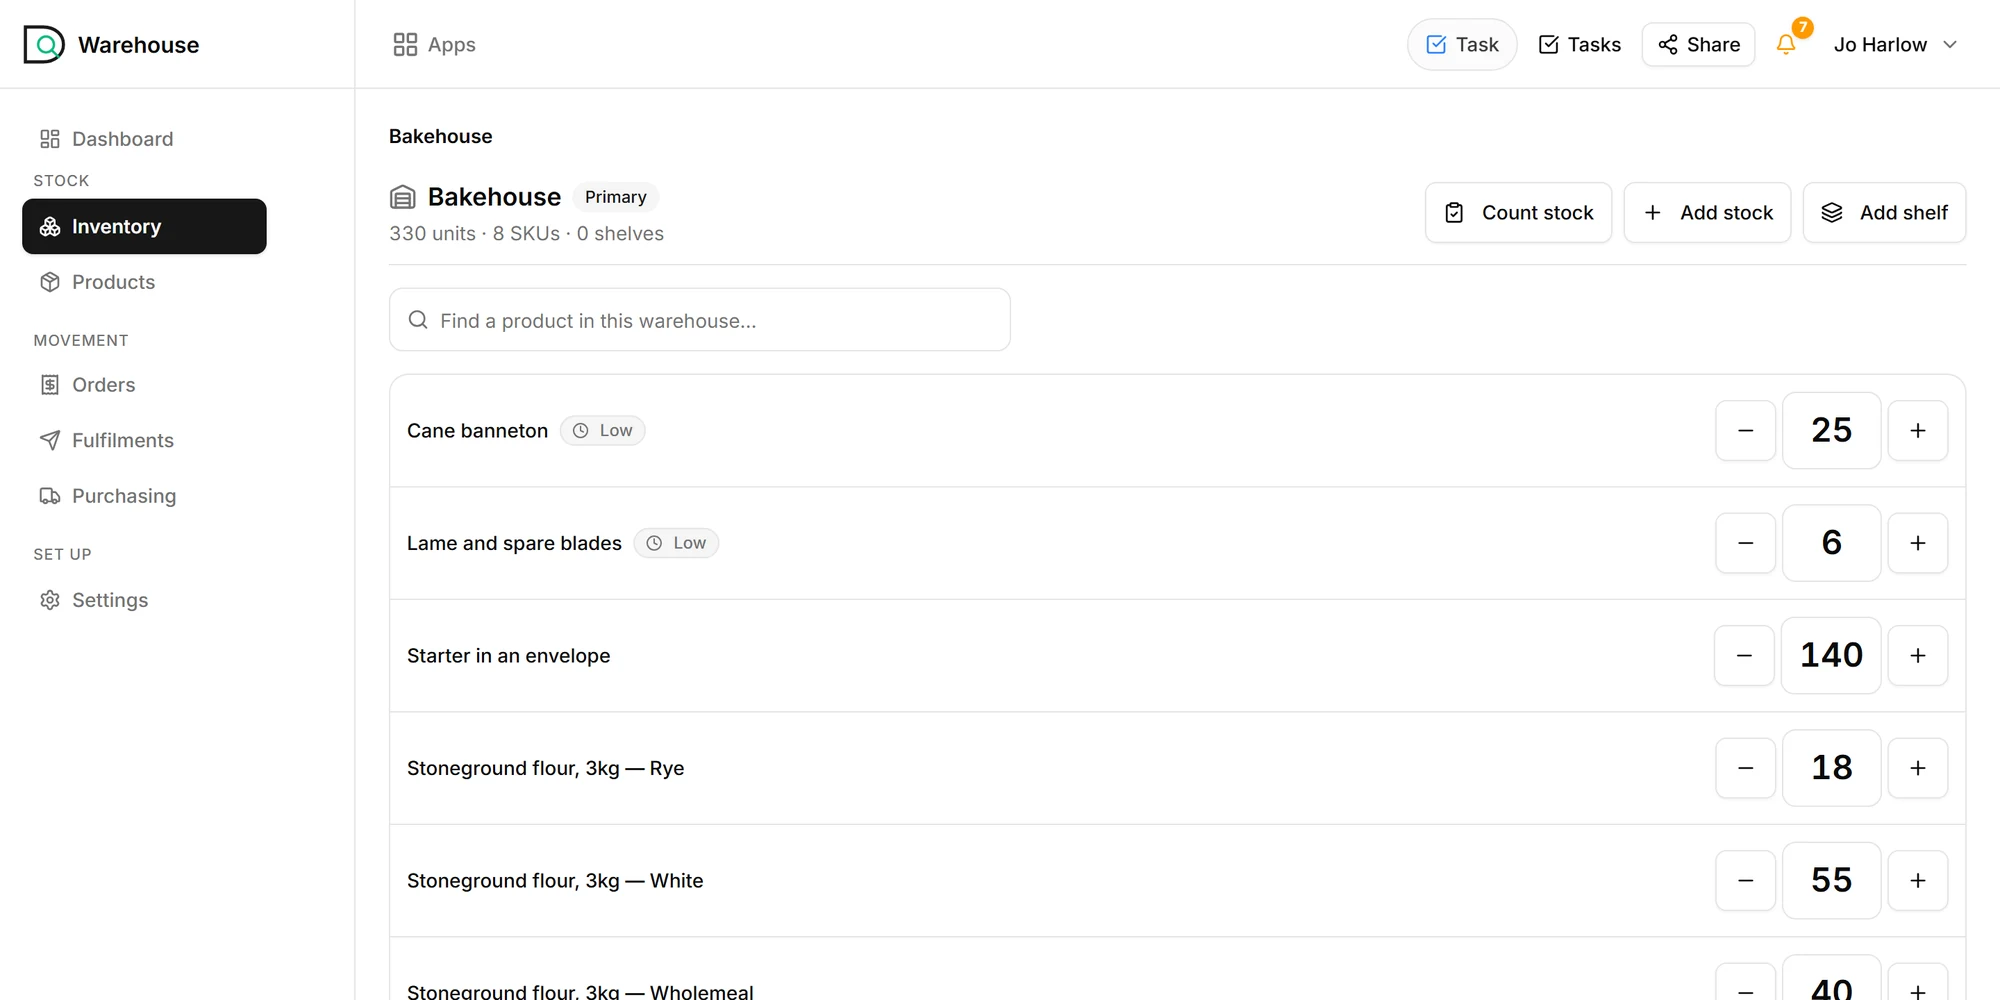The image size is (2000, 1000).
Task: Click the Stoneground flour Rye quantity 18
Action: [1831, 768]
